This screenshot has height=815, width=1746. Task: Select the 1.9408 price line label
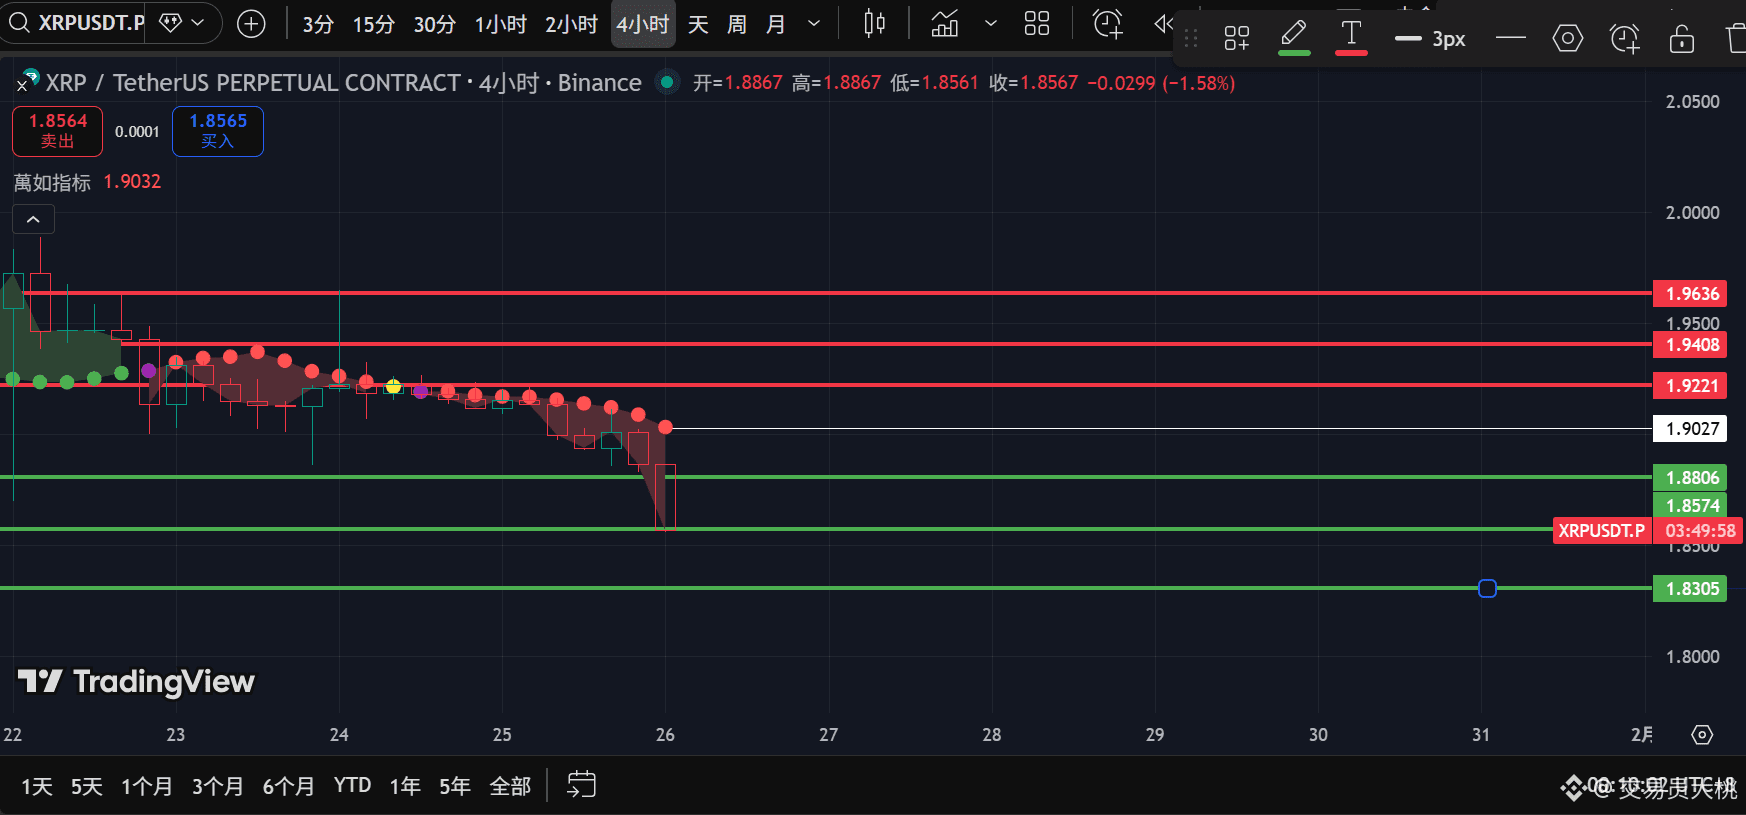pos(1691,345)
